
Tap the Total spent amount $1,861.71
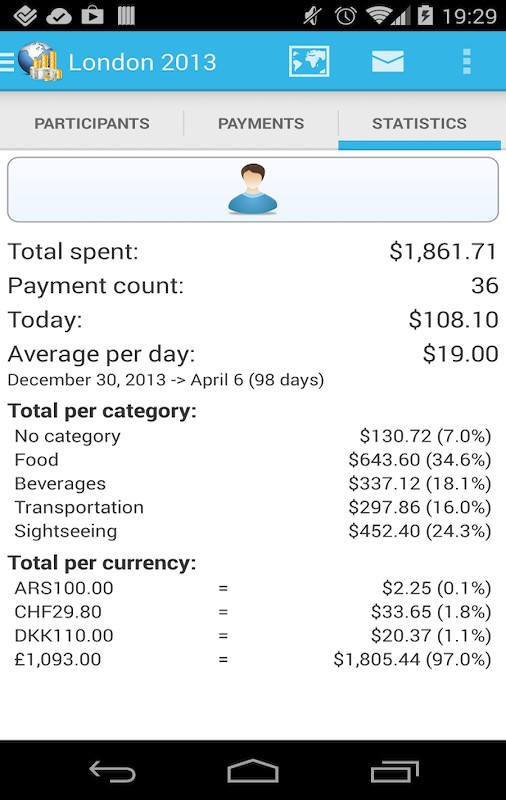(x=443, y=252)
